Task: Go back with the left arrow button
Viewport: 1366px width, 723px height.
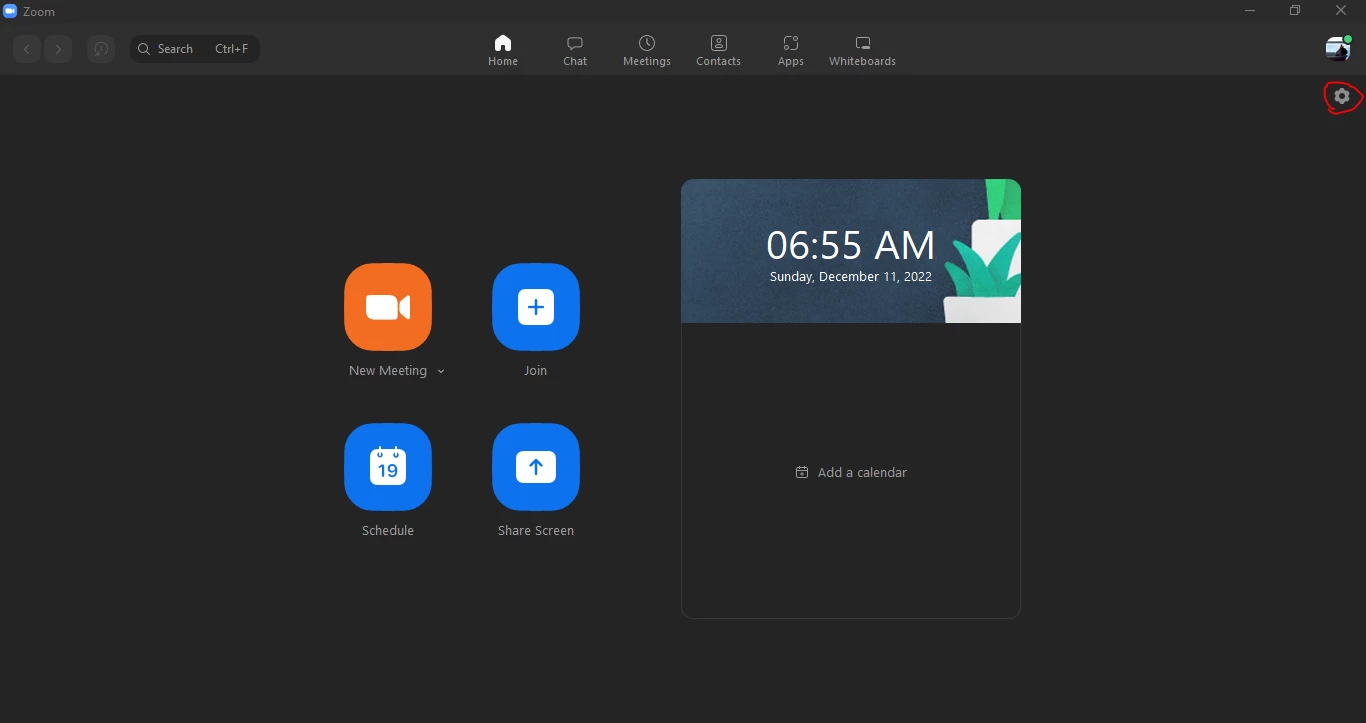Action: coord(27,49)
